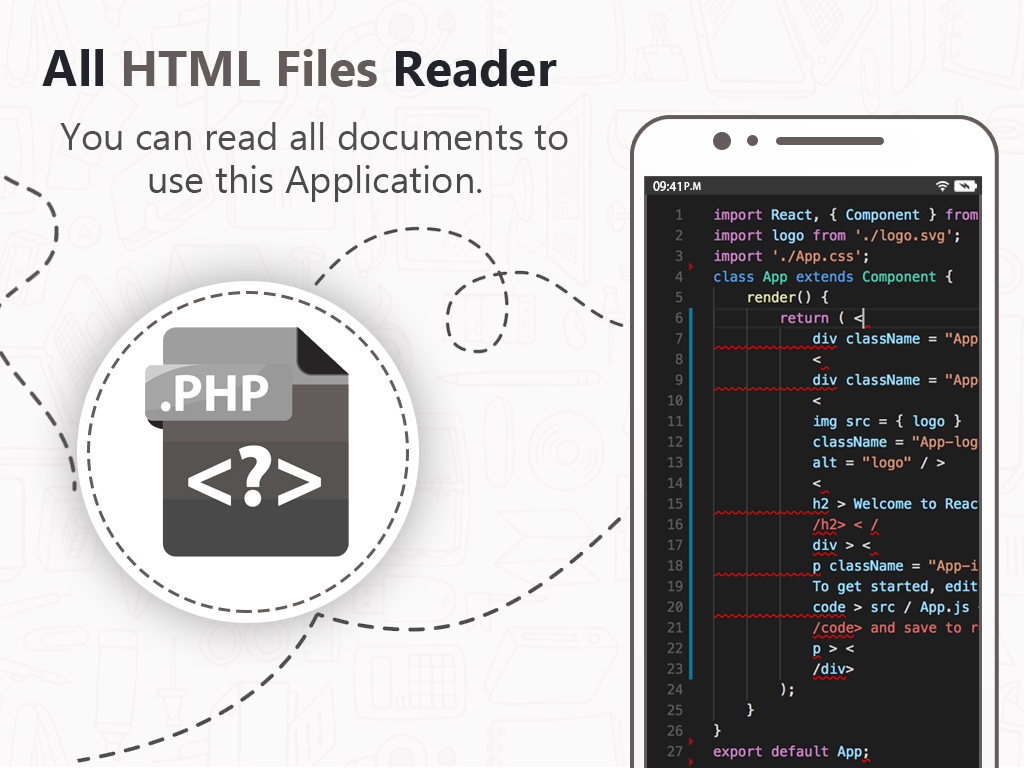Click the "export default App;" line

coord(790,752)
